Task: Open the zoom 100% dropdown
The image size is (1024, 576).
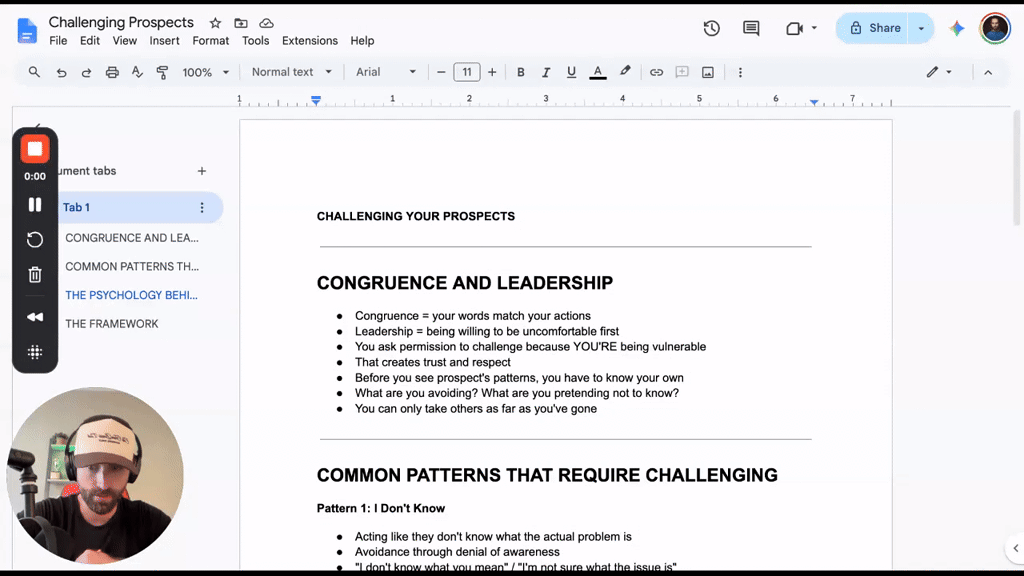Action: click(x=205, y=72)
